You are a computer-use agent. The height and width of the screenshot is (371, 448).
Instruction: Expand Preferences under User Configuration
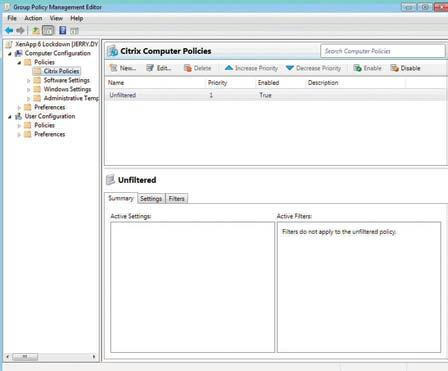point(19,134)
